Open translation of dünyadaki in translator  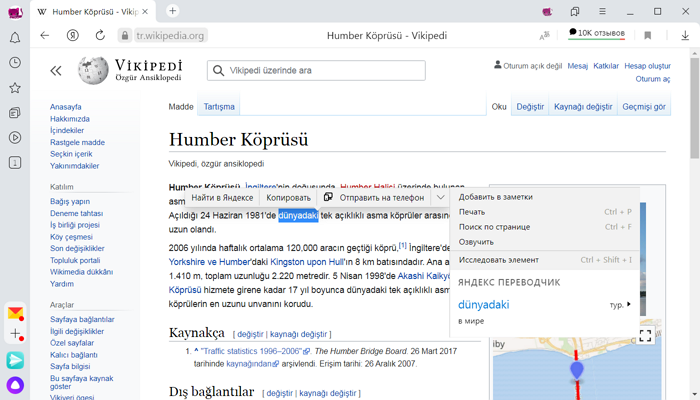483,305
